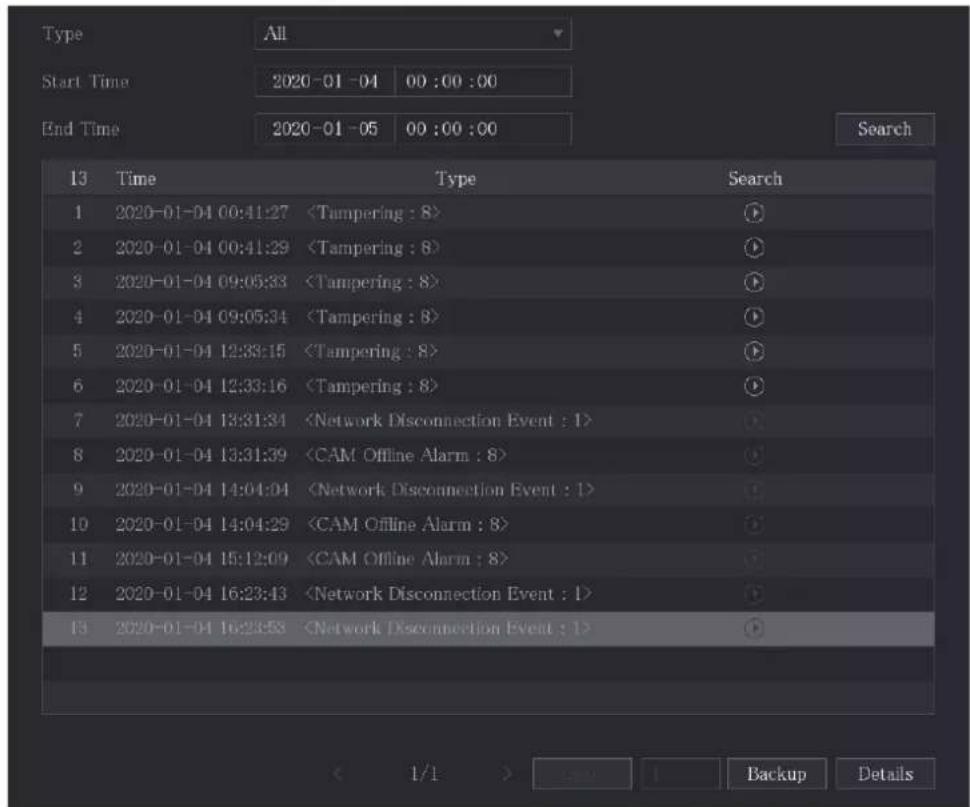The height and width of the screenshot is (807, 970).
Task: Play recording for event at 00:41:29
Action: pyautogui.click(x=753, y=247)
